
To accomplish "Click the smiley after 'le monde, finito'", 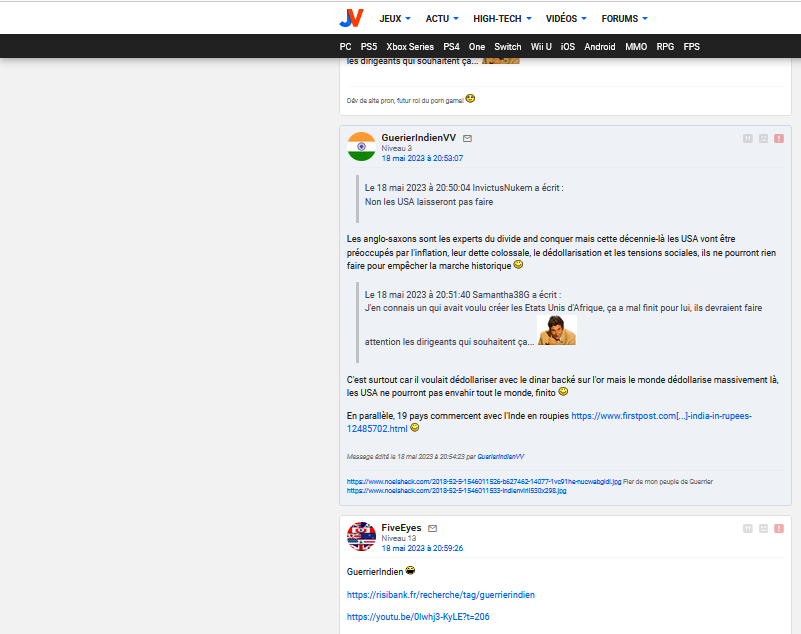I will coord(563,392).
